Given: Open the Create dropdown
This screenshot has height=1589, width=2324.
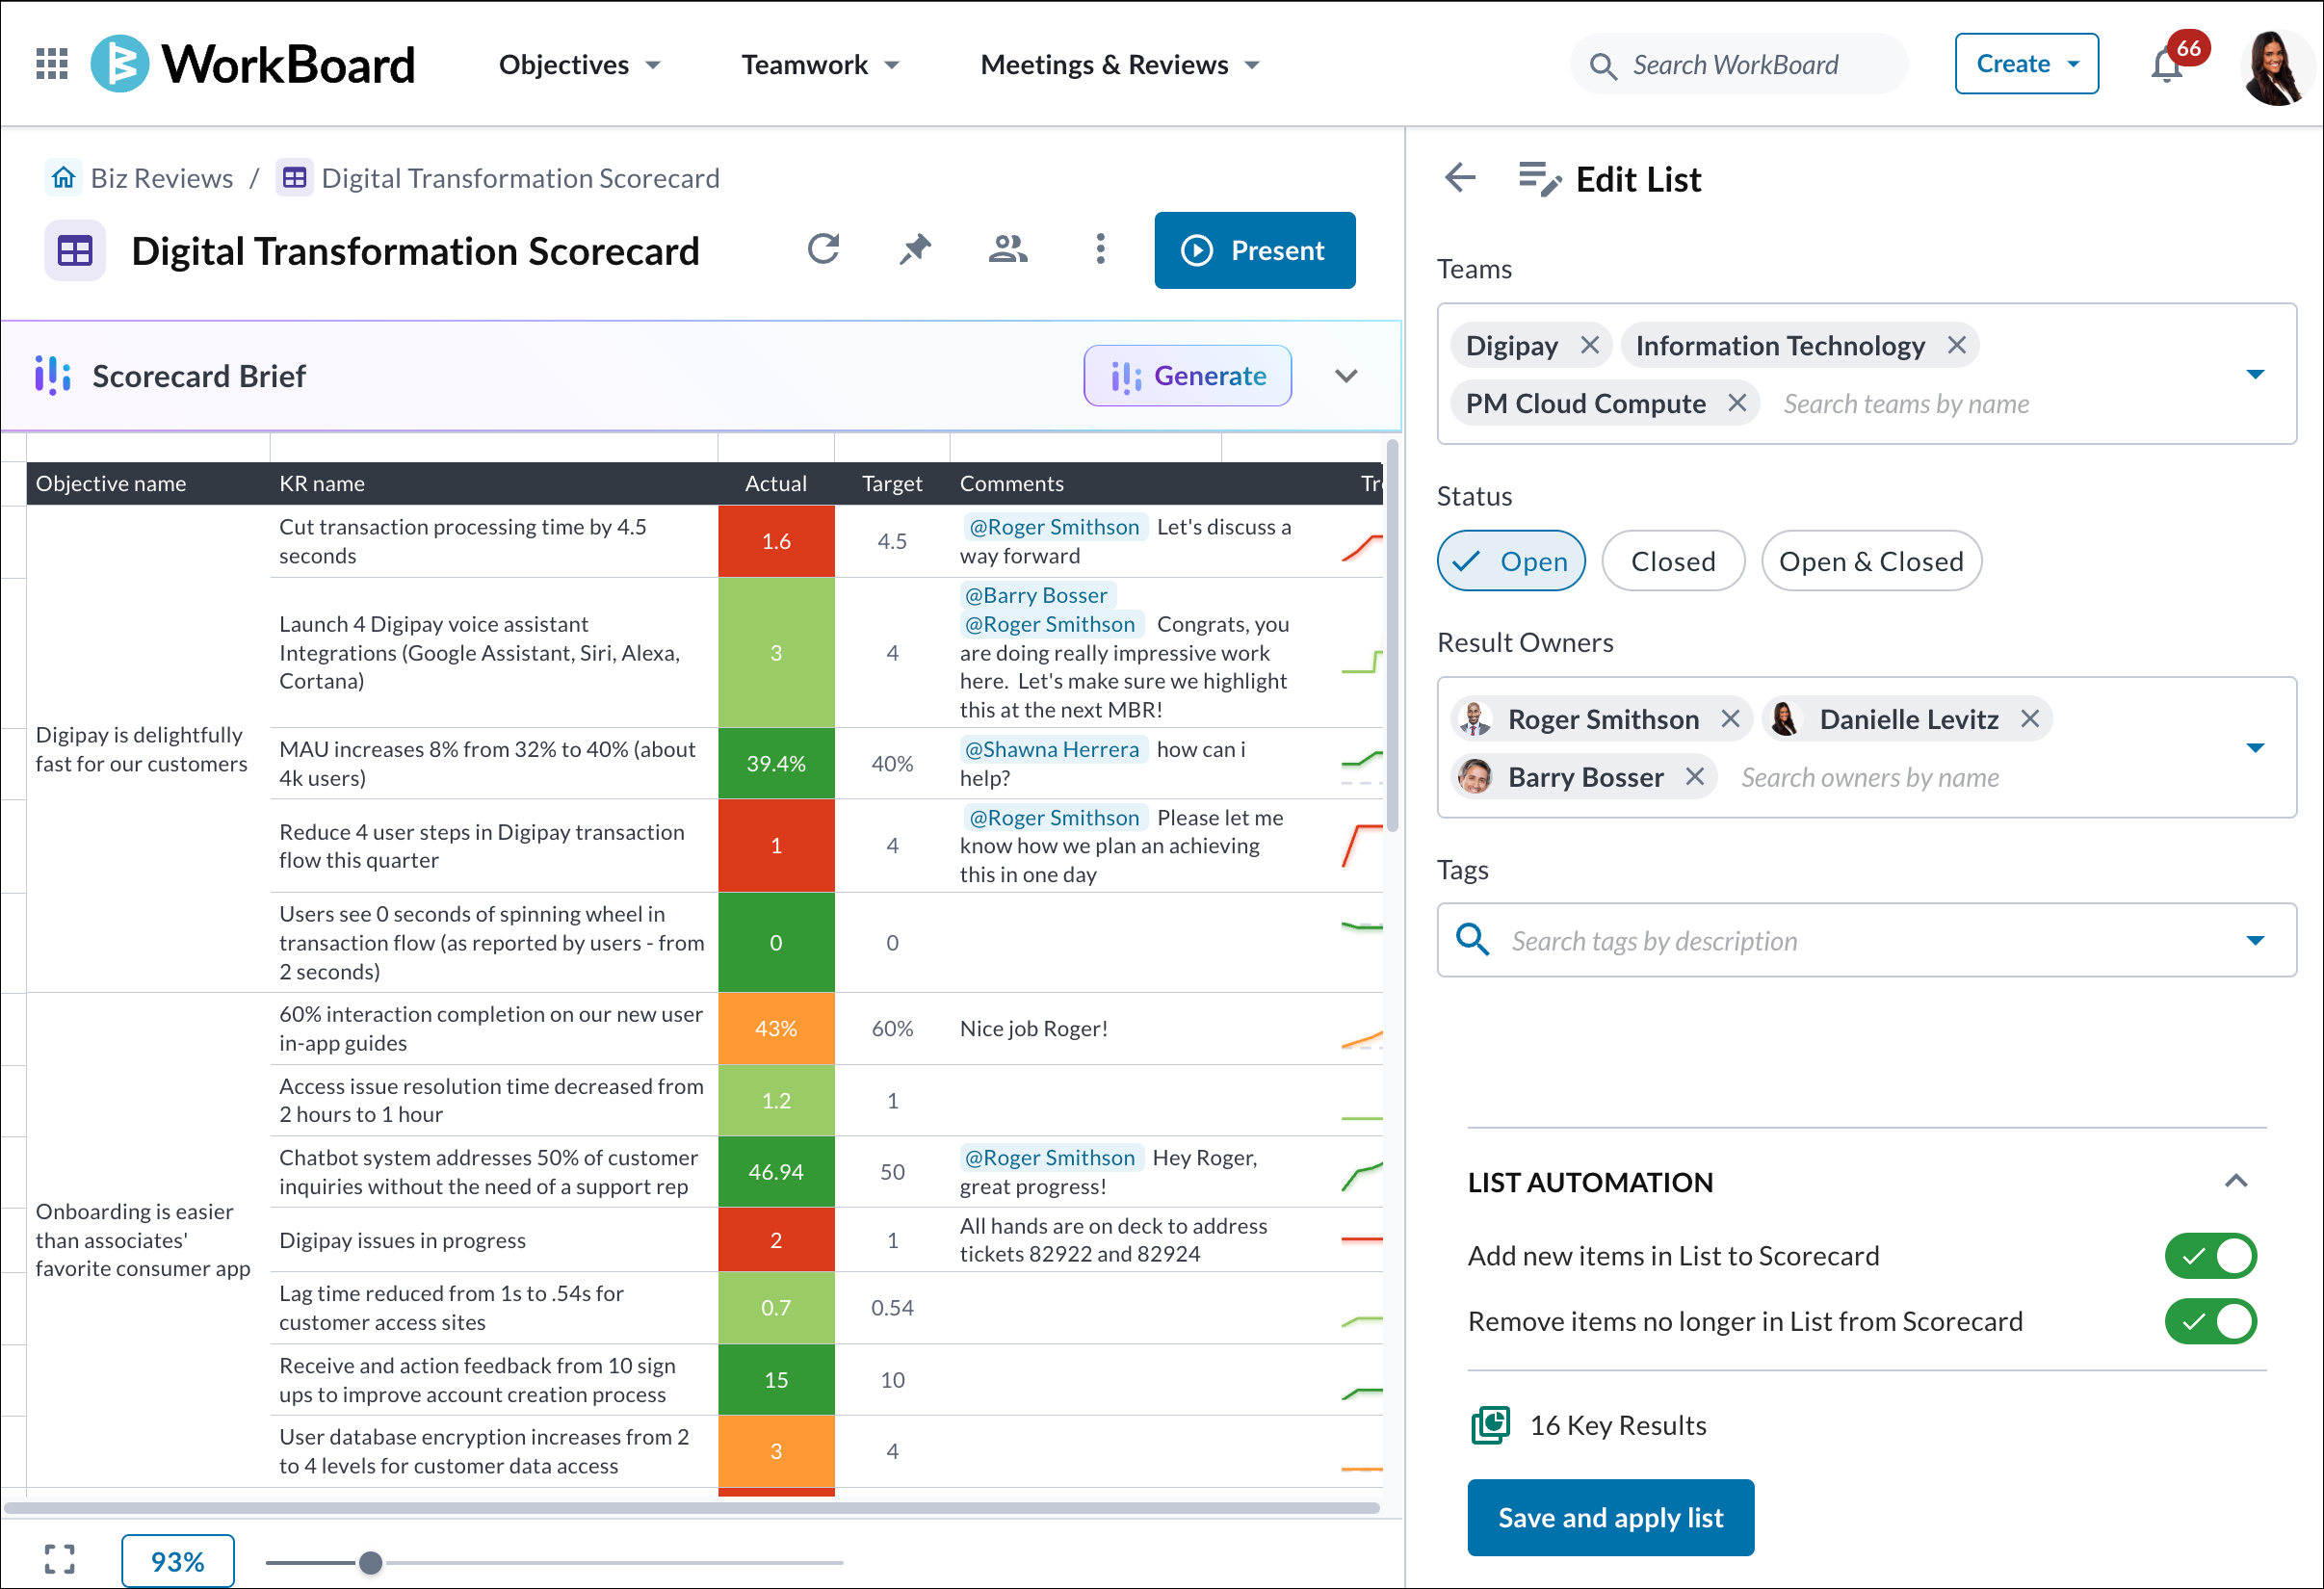Looking at the screenshot, I should coord(2027,64).
